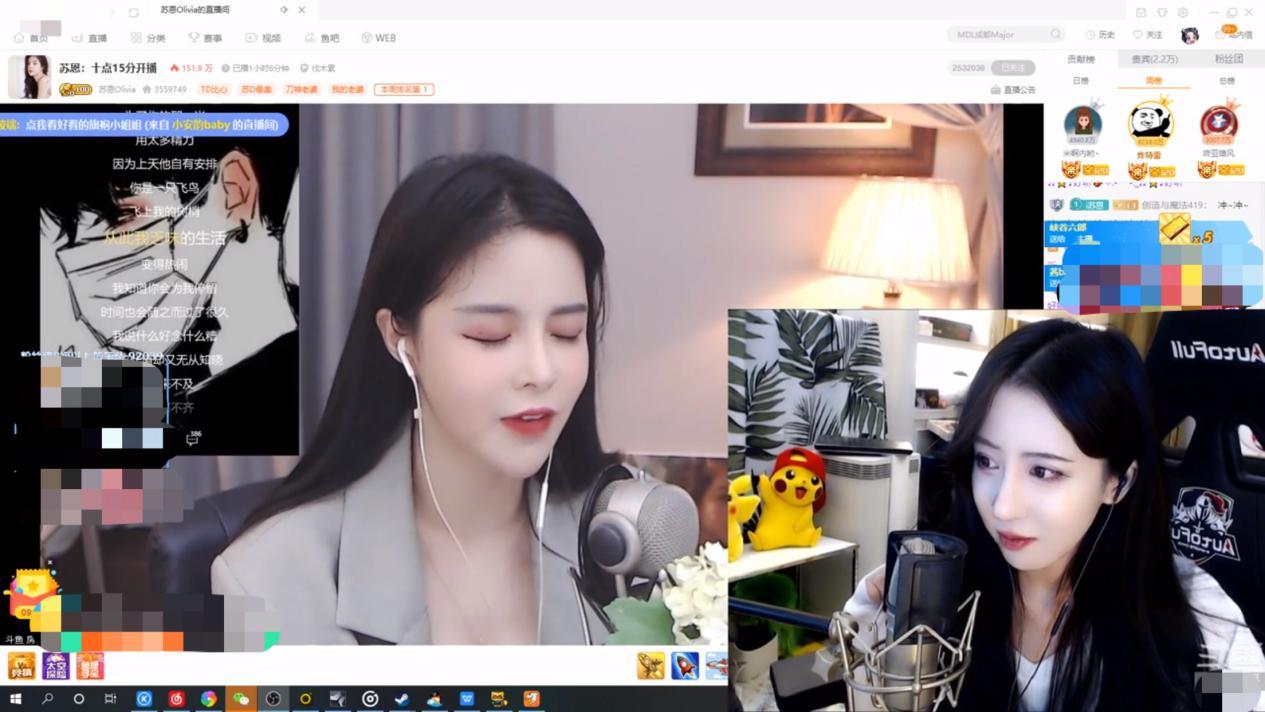Open viewing 历史 history
The height and width of the screenshot is (712, 1265).
coord(1100,35)
